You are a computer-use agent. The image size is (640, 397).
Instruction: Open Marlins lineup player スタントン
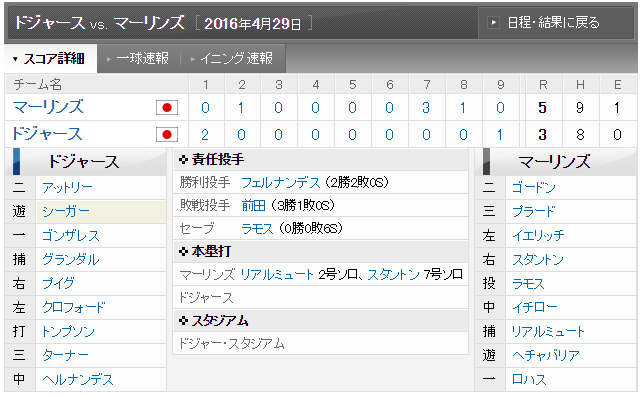tap(538, 259)
